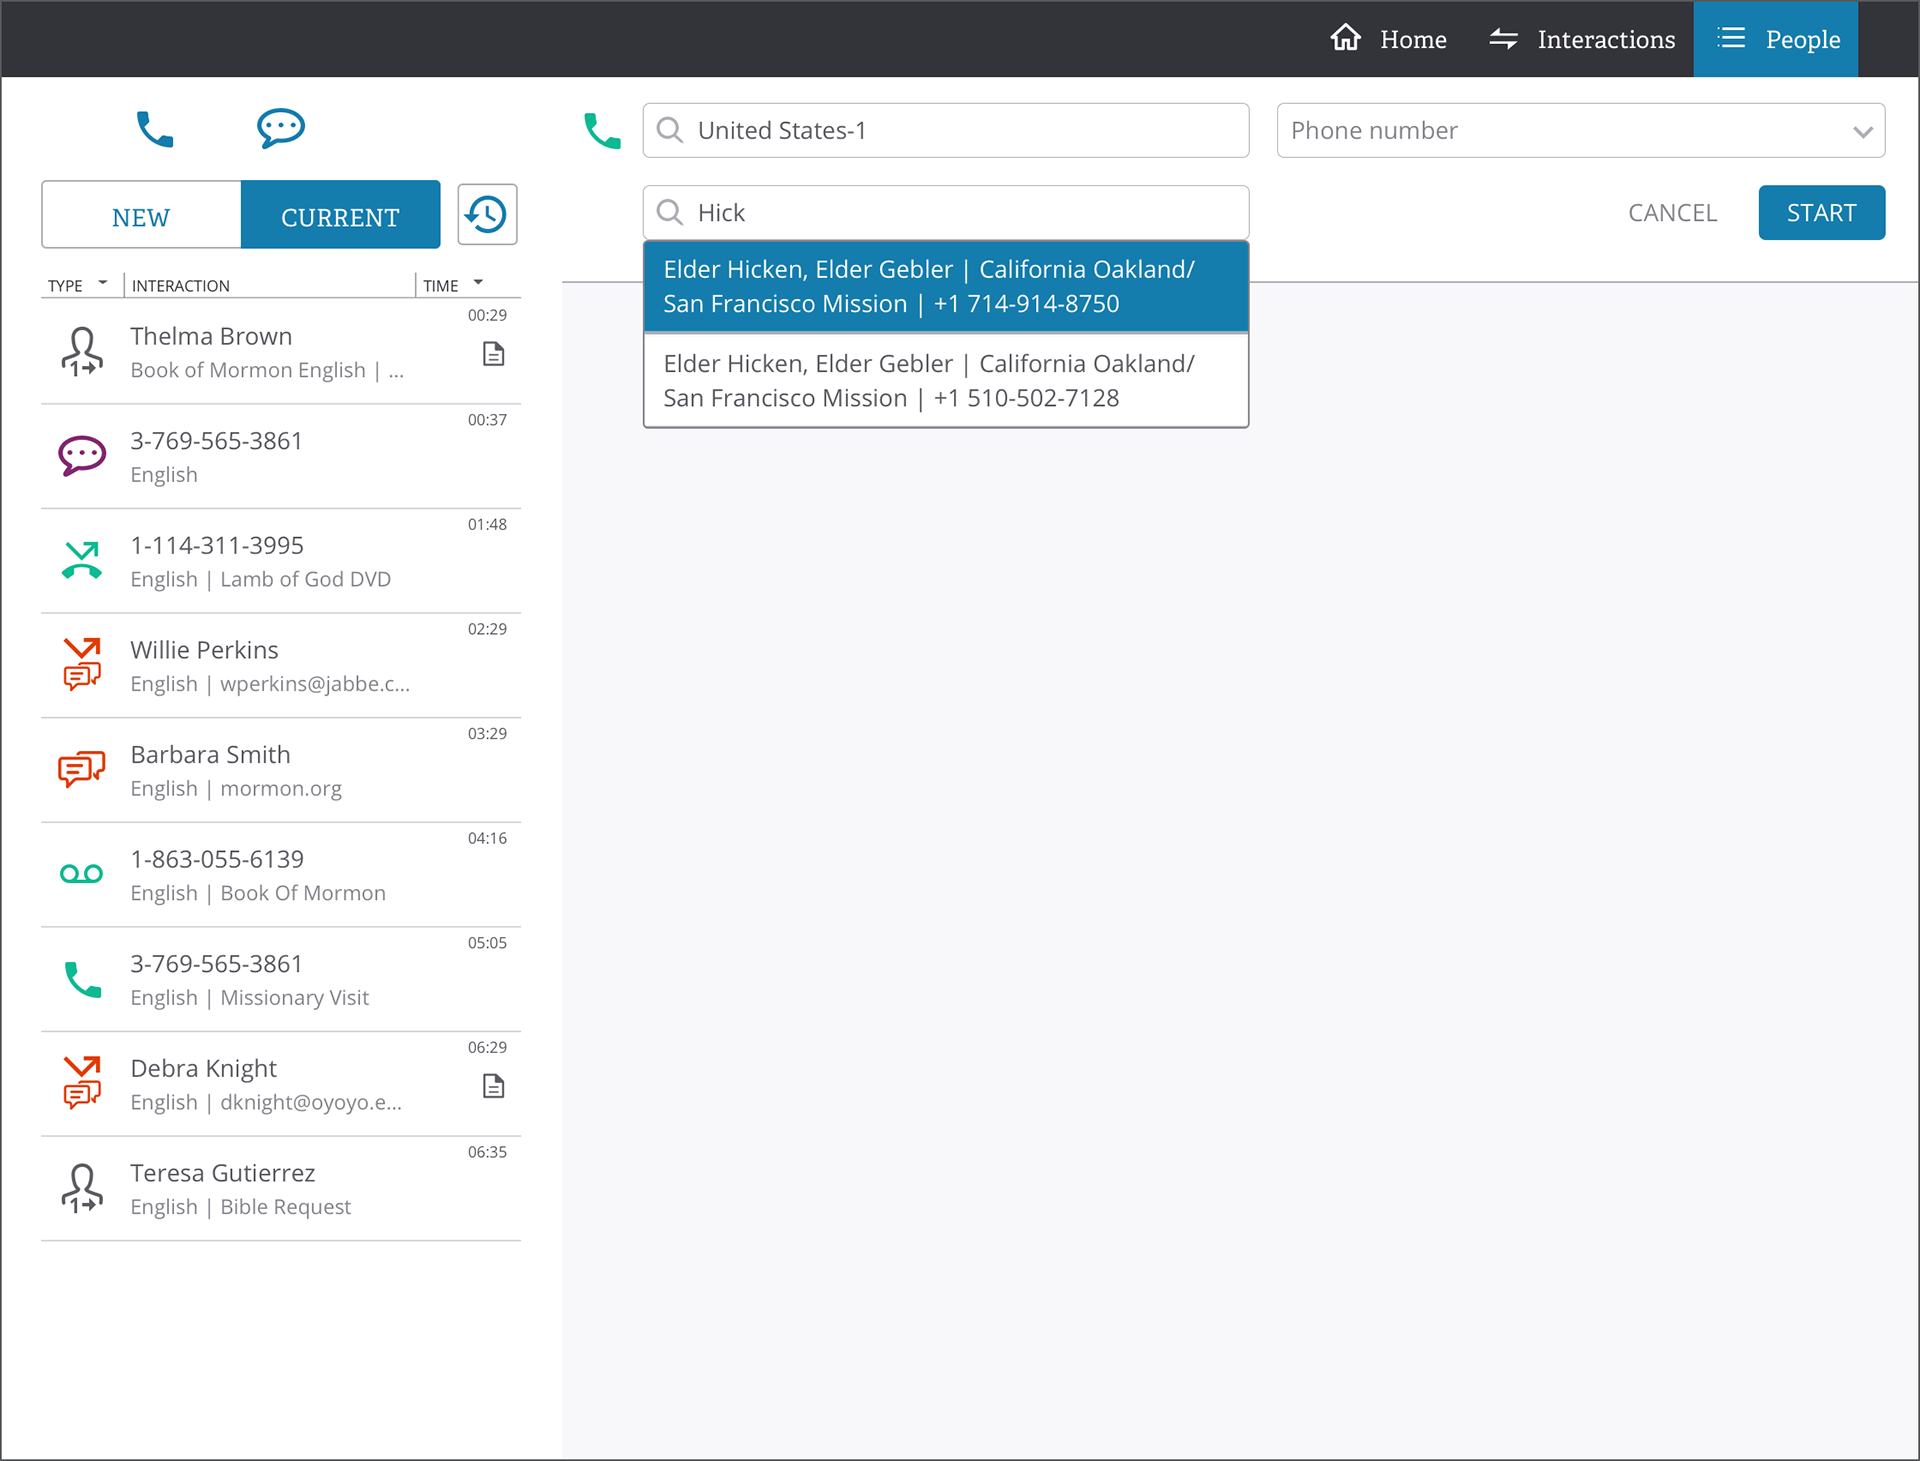Open the People menu item
1920x1461 pixels.
click(x=1776, y=39)
